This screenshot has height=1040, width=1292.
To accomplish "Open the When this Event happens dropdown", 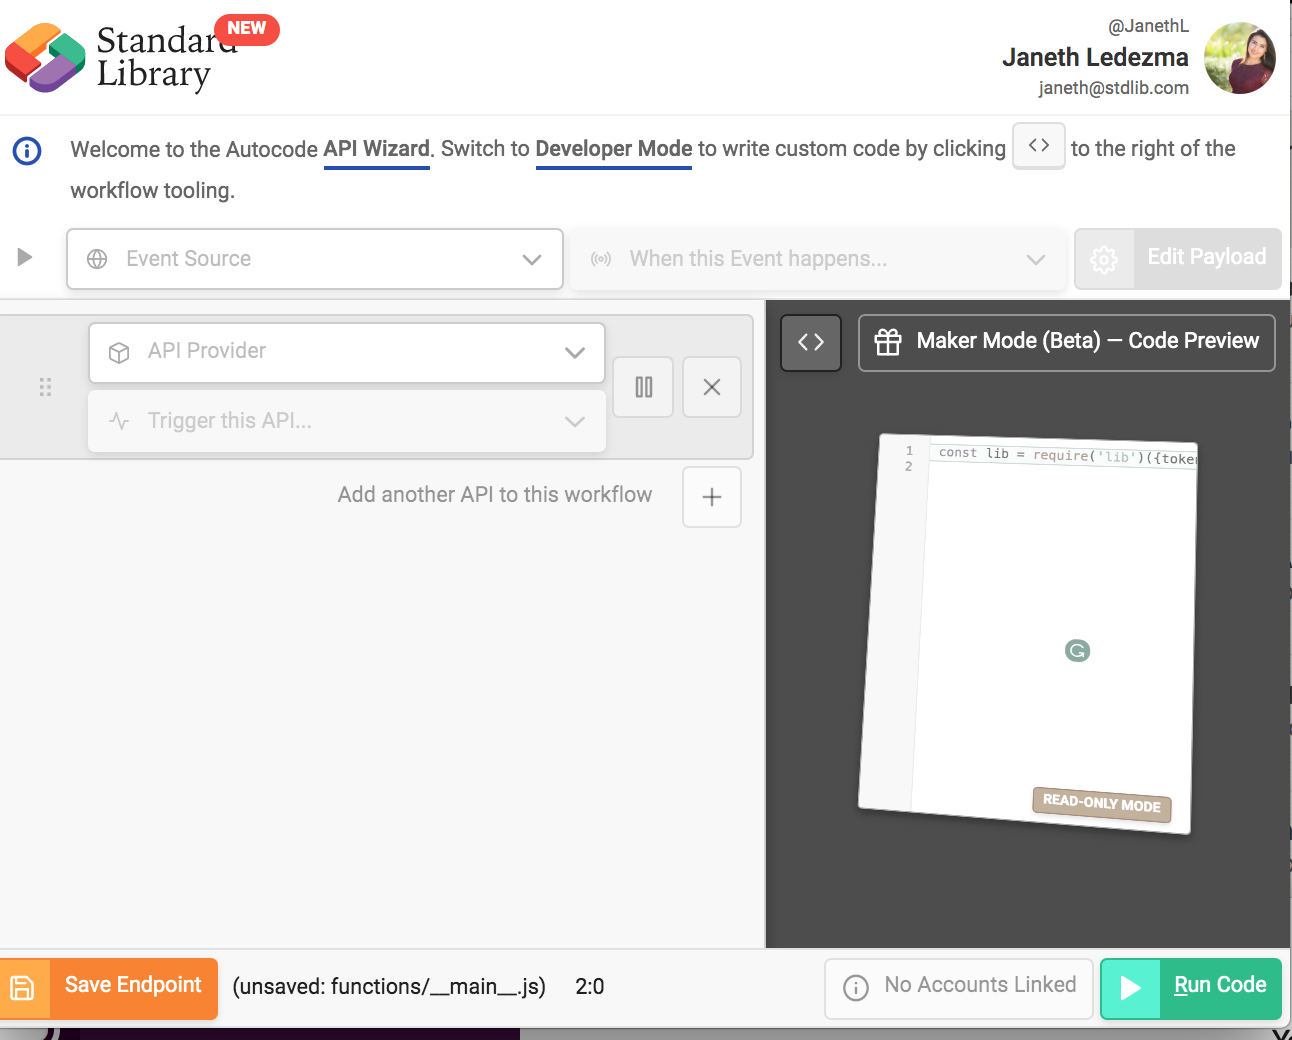I will (x=817, y=259).
